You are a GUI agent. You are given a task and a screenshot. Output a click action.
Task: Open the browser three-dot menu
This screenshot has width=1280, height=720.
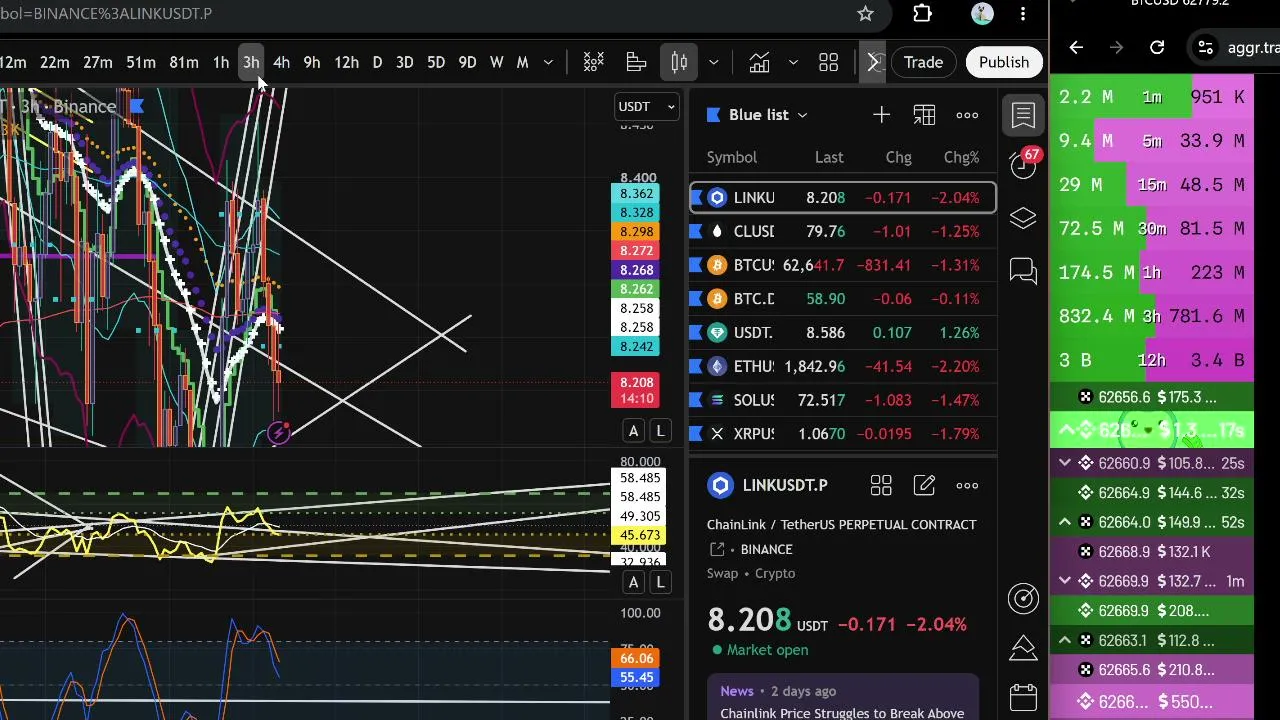click(1023, 14)
